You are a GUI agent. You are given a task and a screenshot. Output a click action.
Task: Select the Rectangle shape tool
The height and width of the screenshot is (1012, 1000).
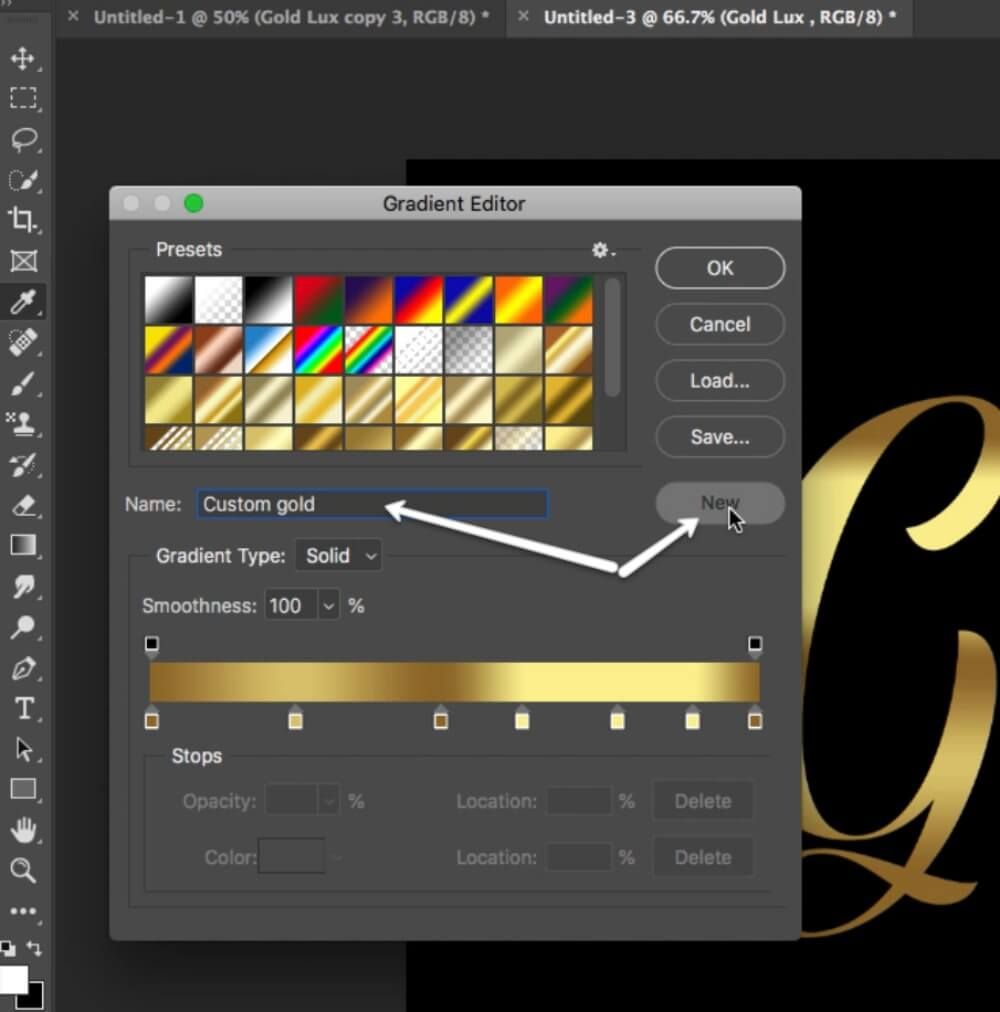[x=23, y=789]
